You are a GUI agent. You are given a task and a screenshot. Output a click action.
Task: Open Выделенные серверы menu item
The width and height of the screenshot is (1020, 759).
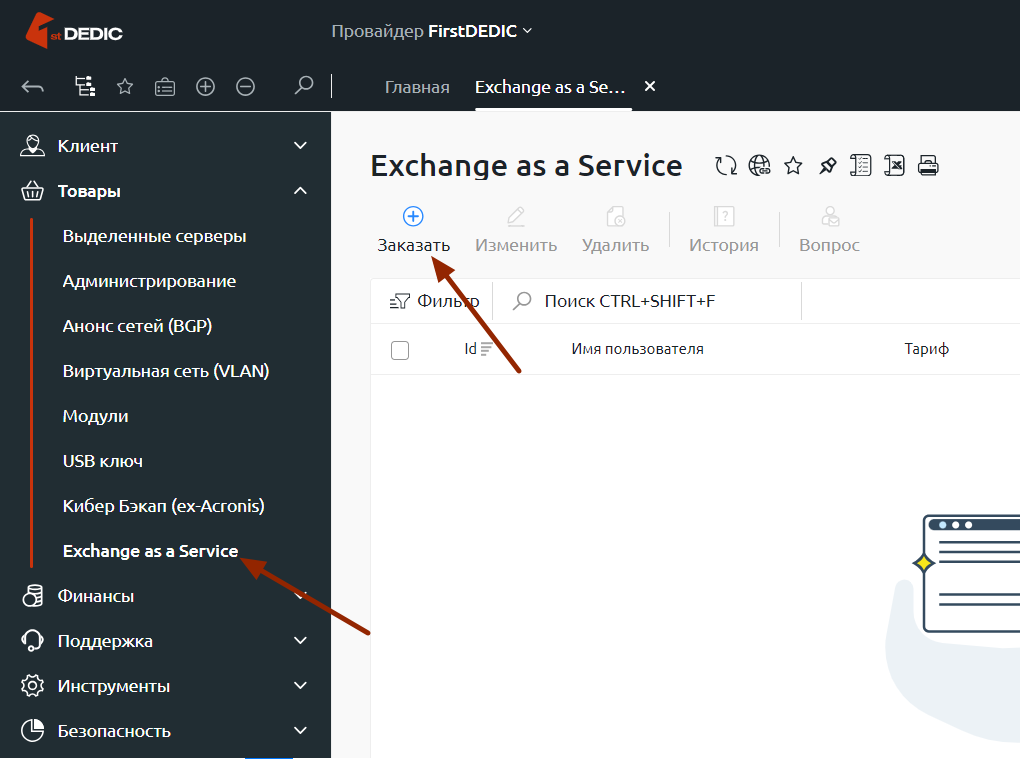154,236
